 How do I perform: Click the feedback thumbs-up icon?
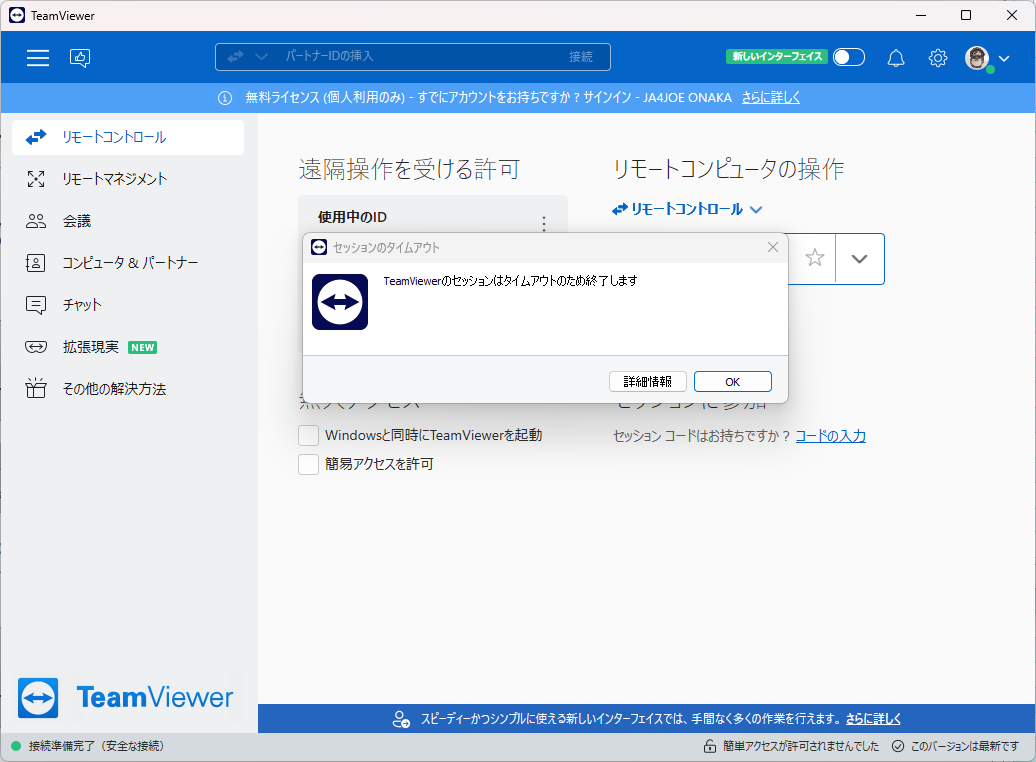pos(80,57)
